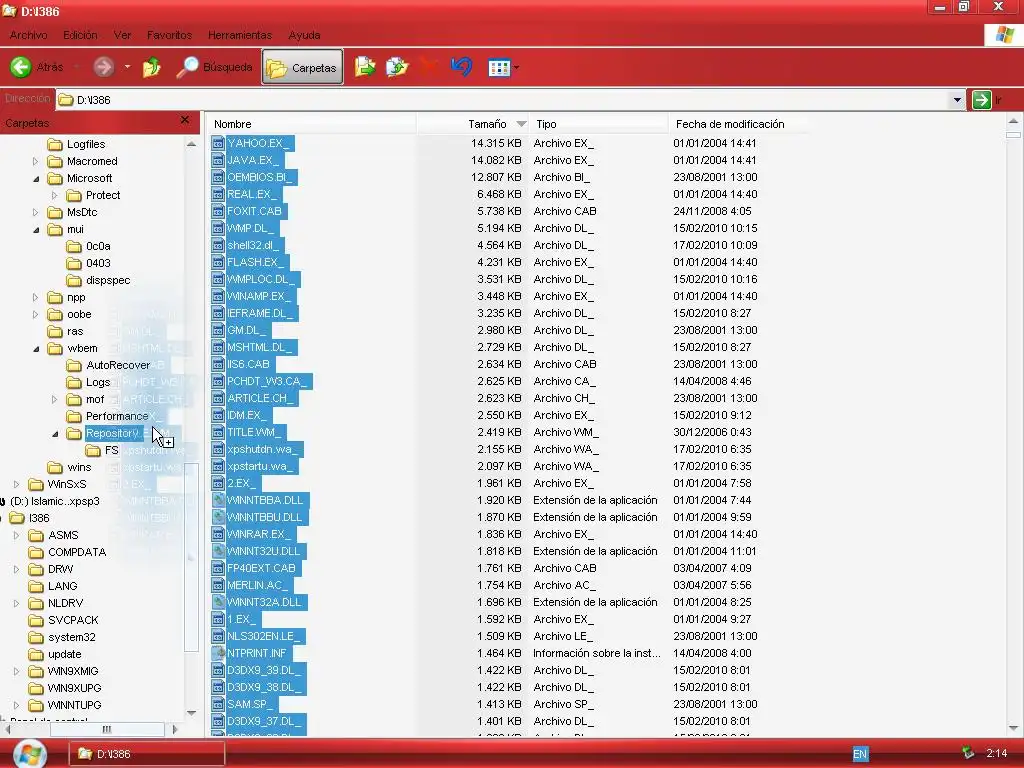The width and height of the screenshot is (1024, 768).
Task: Expand the MsDtc folder node
Action: [x=35, y=212]
